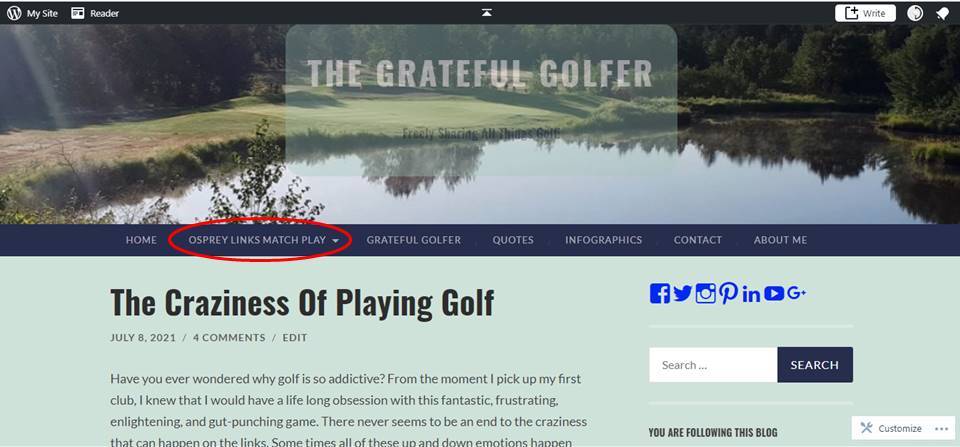Go to the Infographics menu item

click(x=604, y=240)
